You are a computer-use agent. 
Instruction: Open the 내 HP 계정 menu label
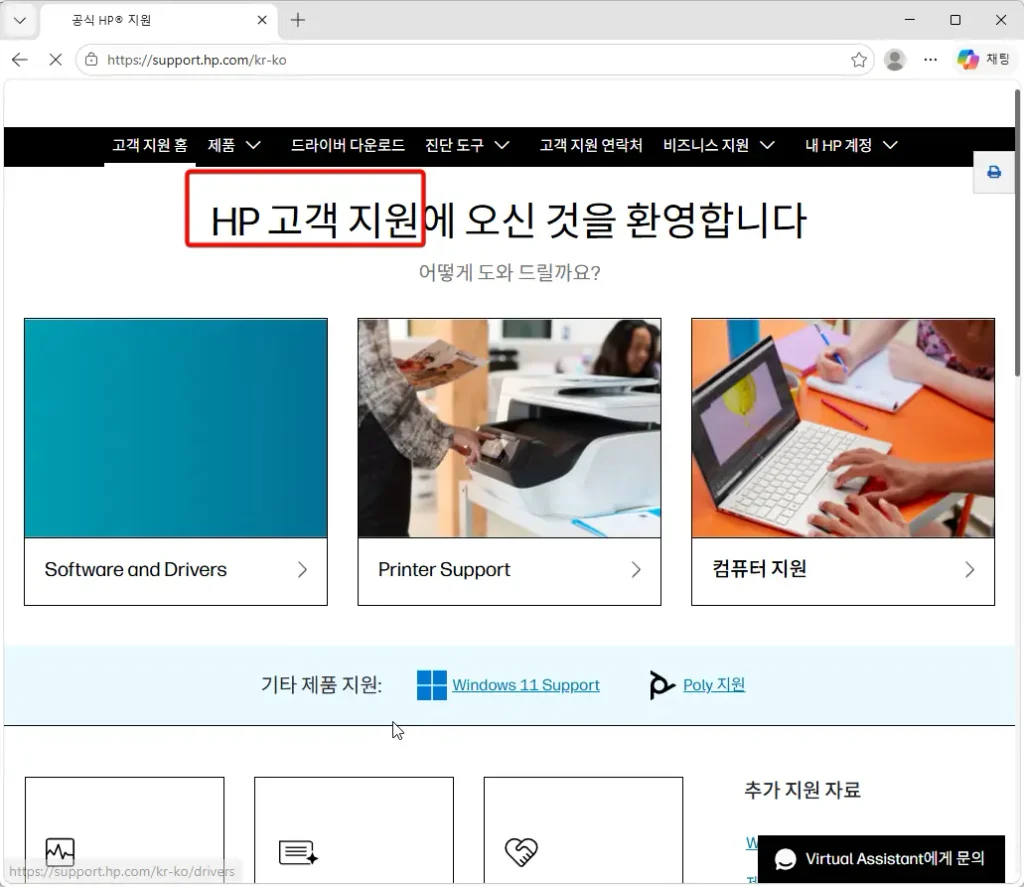coord(838,145)
